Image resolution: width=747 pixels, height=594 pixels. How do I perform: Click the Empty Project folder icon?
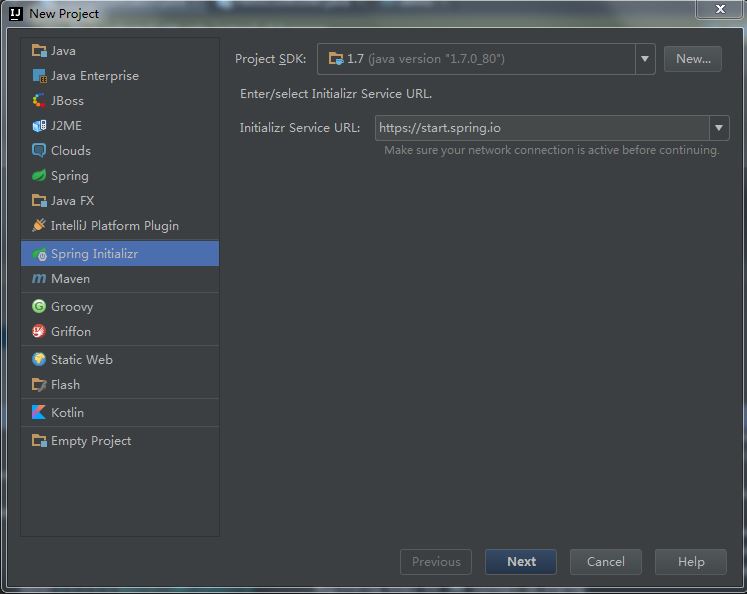[39, 441]
